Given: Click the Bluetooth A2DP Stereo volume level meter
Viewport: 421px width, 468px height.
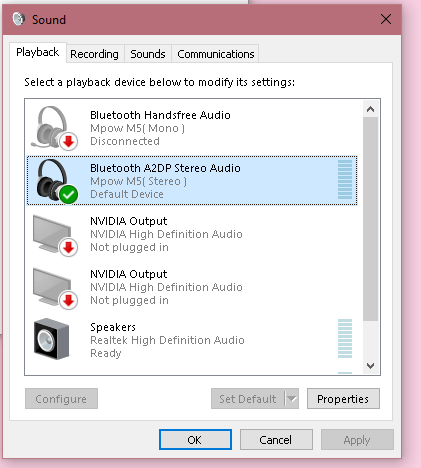Looking at the screenshot, I should (x=345, y=179).
